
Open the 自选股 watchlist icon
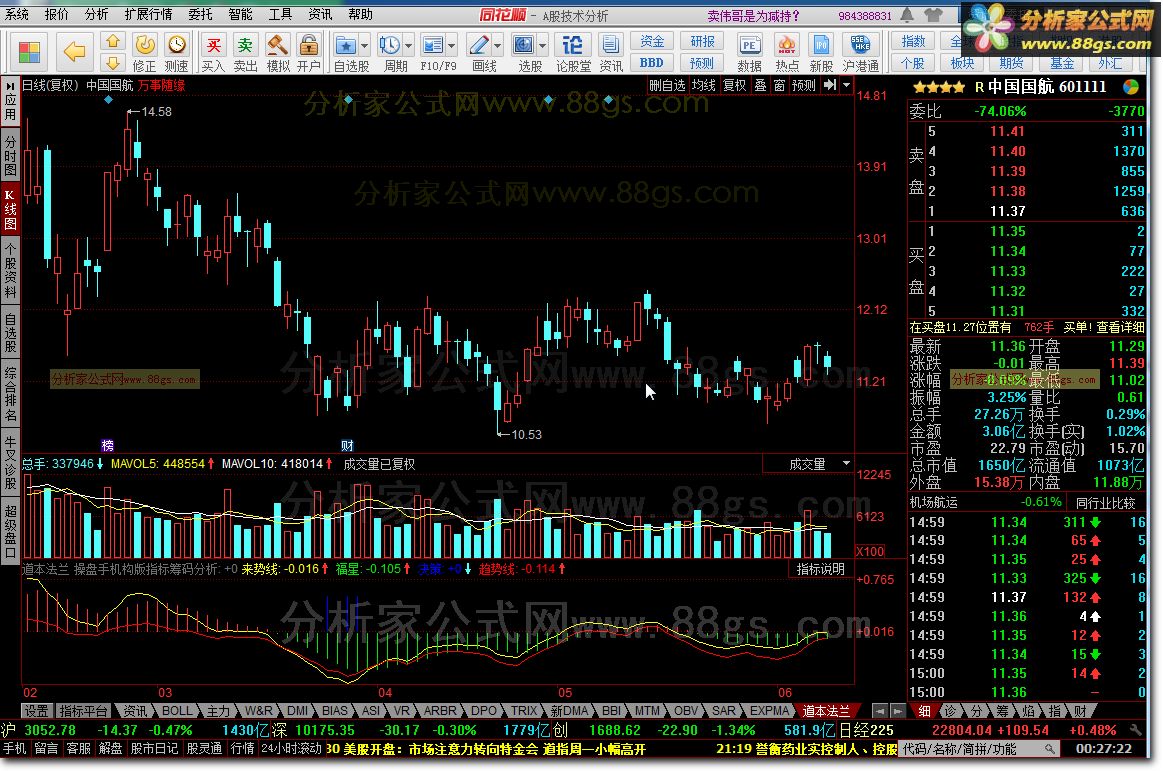[x=346, y=46]
